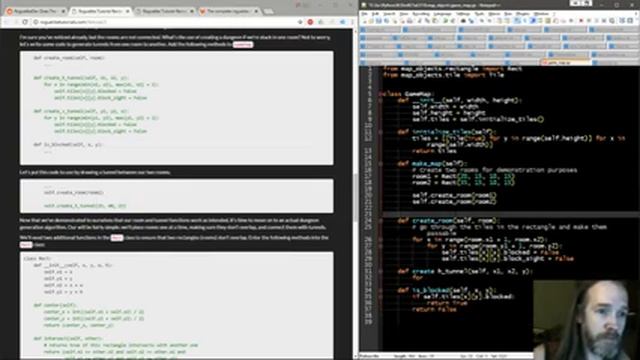Open the Settings menu in Notepad++
Screen dimensions: 640x360
pyautogui.click(x=463, y=13)
